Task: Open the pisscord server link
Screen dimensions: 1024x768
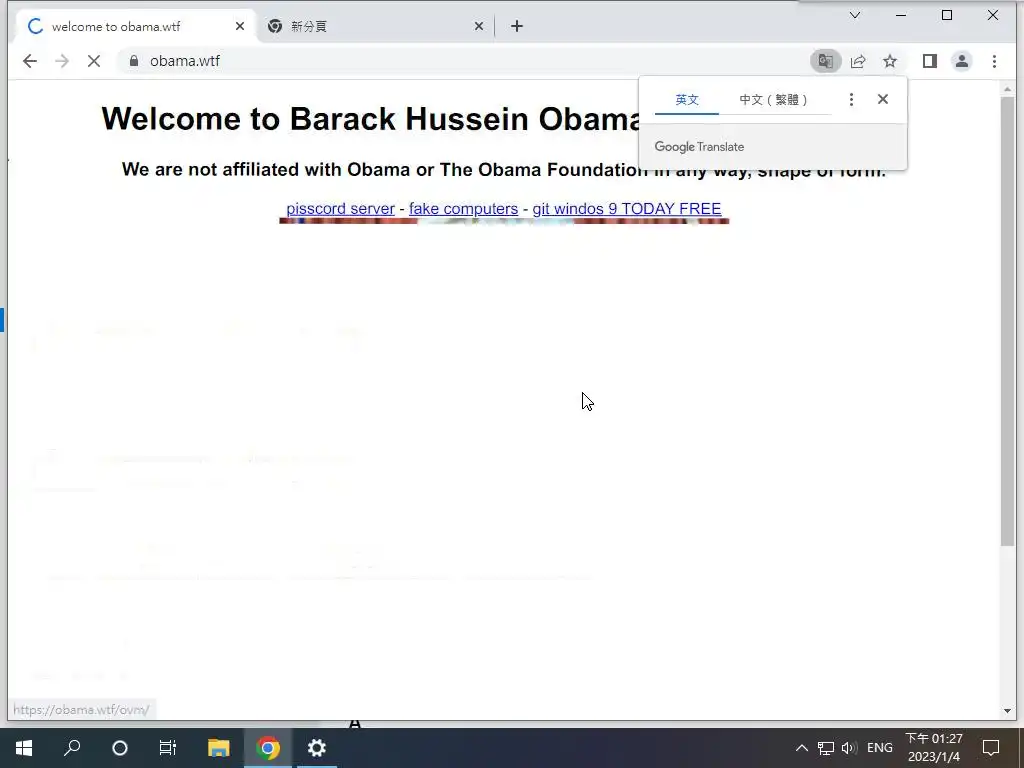Action: [340, 208]
